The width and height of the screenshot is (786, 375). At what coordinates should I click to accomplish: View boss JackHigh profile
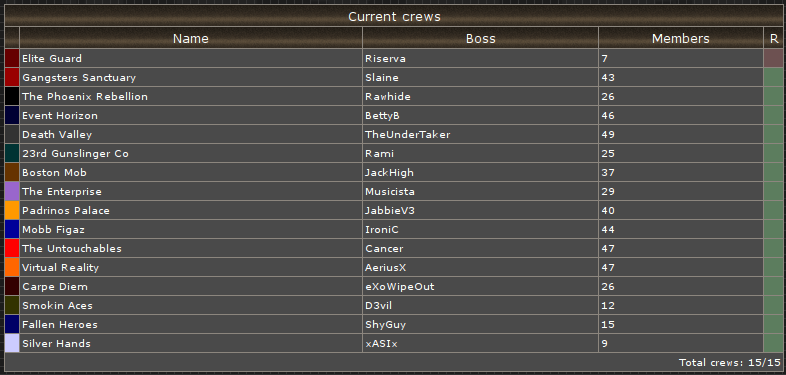coord(389,172)
